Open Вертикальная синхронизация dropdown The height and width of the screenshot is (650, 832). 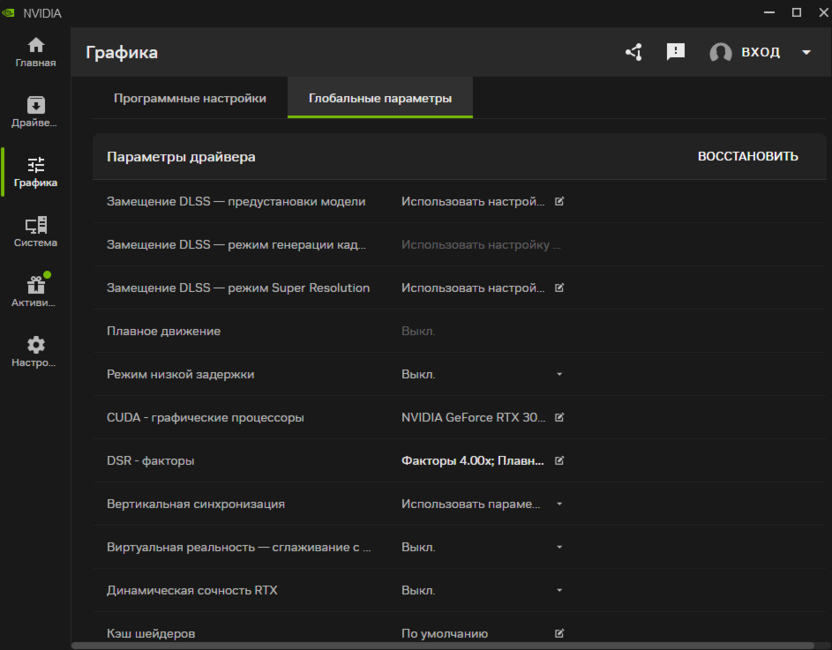tap(559, 504)
